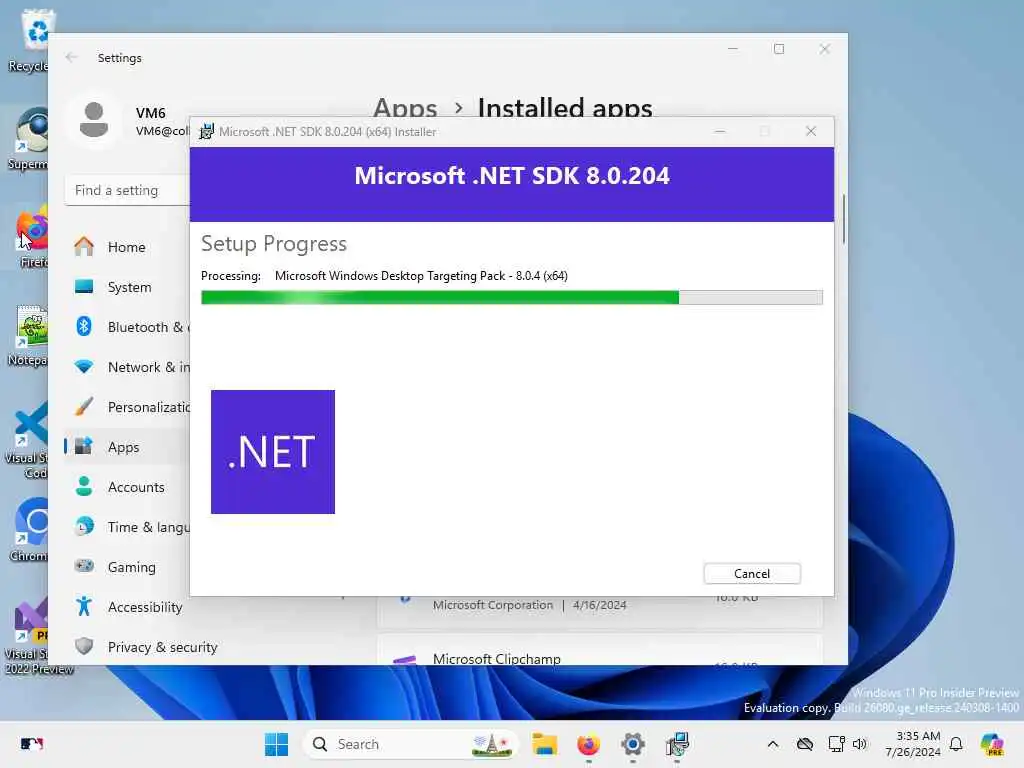Click the Settings gear taskbar icon
Viewport: 1024px width, 768px height.
[x=633, y=744]
